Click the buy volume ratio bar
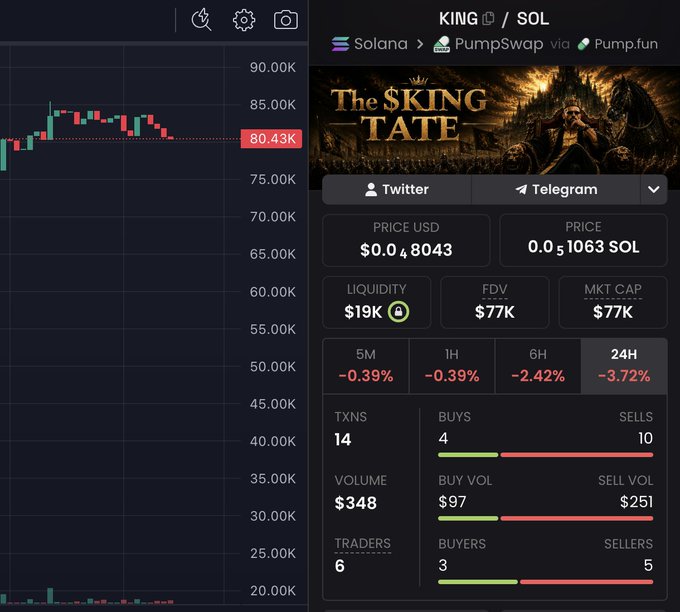The image size is (680, 612). (x=546, y=518)
